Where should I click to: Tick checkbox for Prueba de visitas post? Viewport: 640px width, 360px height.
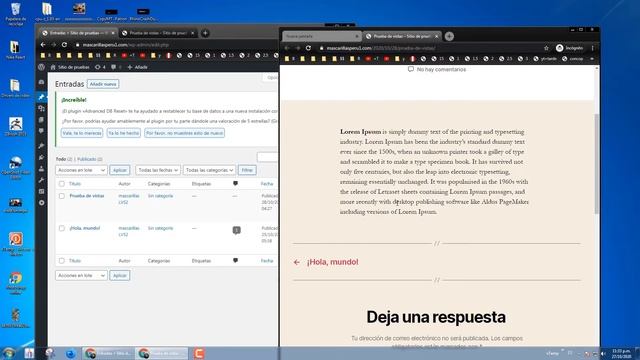tap(62, 196)
